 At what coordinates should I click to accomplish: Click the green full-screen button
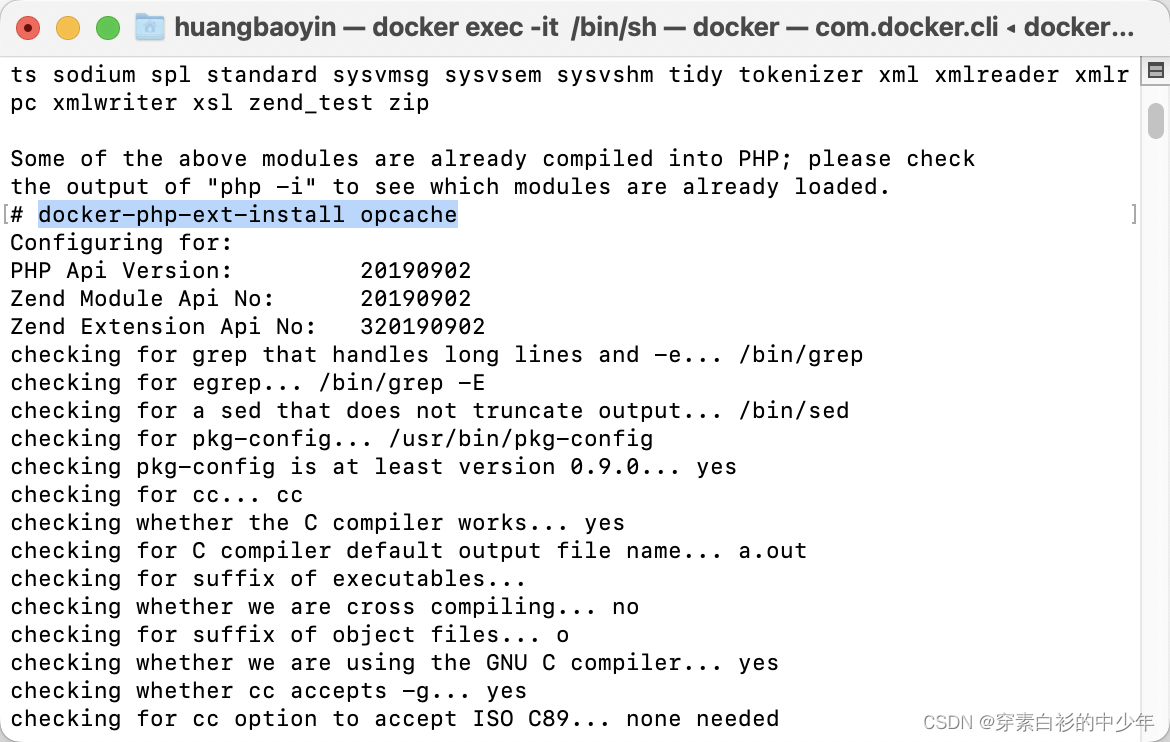point(106,27)
